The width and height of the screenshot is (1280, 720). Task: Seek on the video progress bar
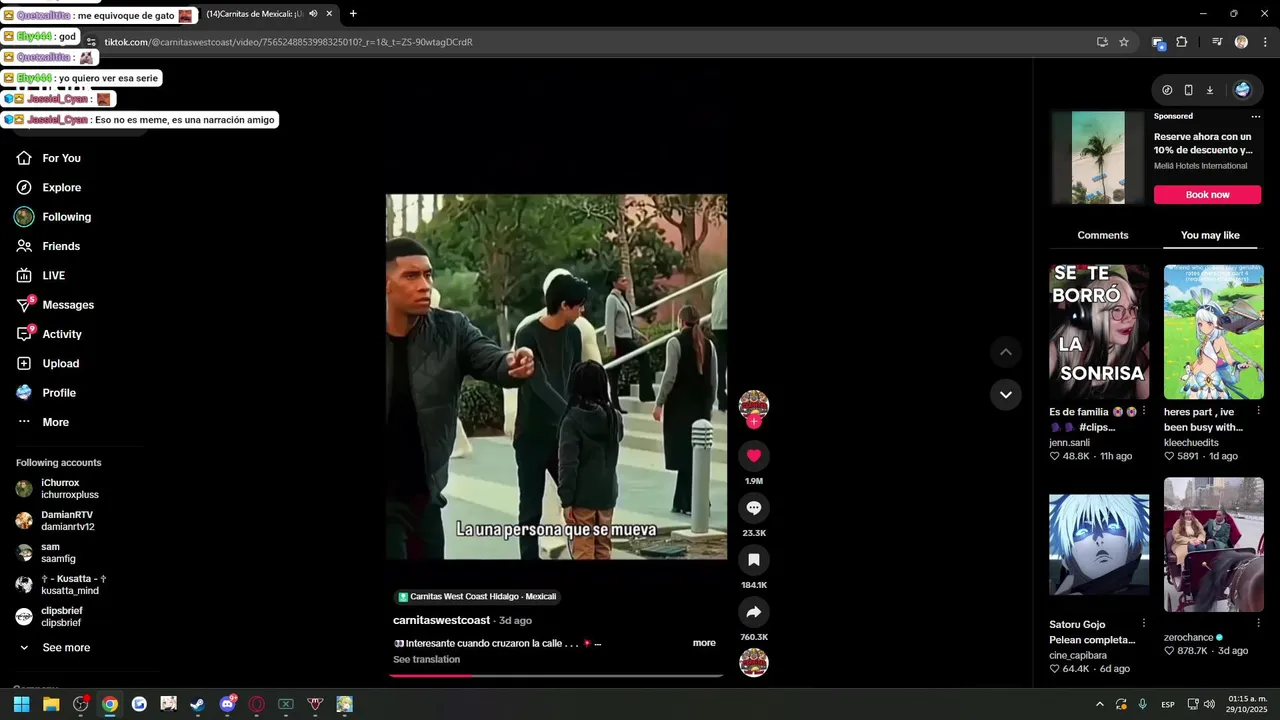tap(556, 675)
